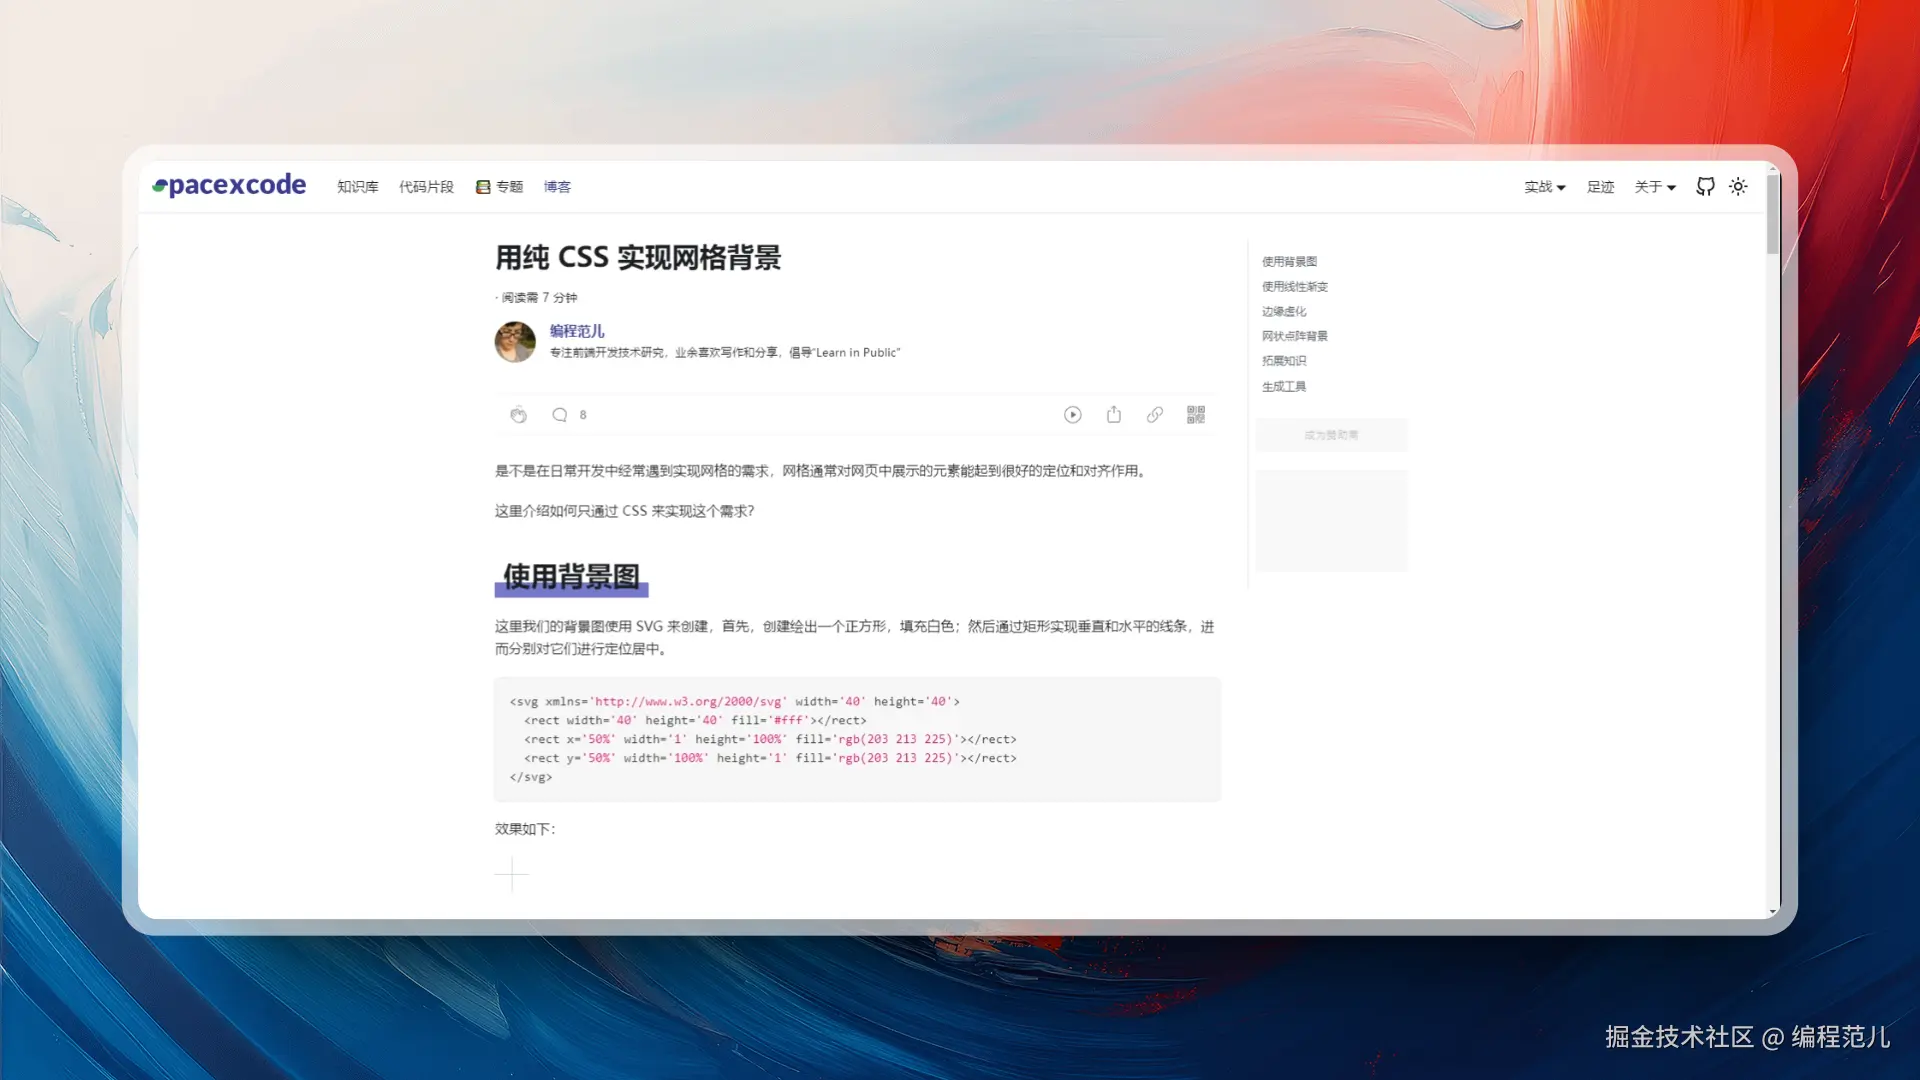
Task: Open the GitHub repository icon
Action: point(1704,187)
